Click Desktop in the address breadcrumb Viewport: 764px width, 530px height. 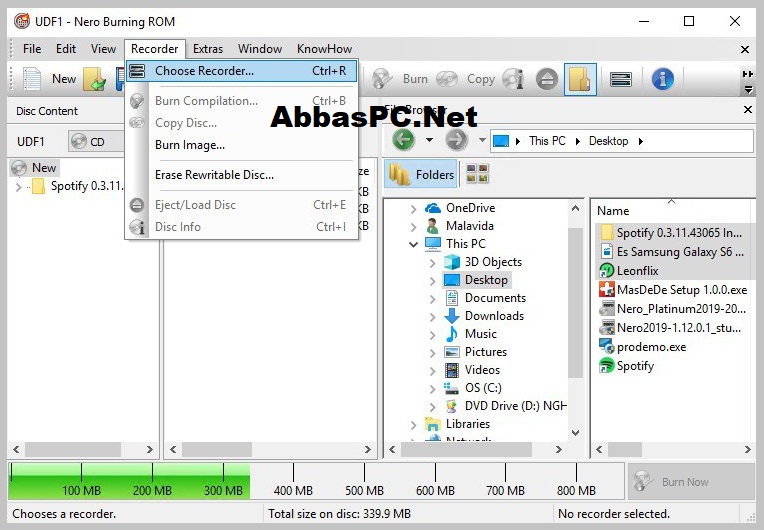[x=608, y=141]
